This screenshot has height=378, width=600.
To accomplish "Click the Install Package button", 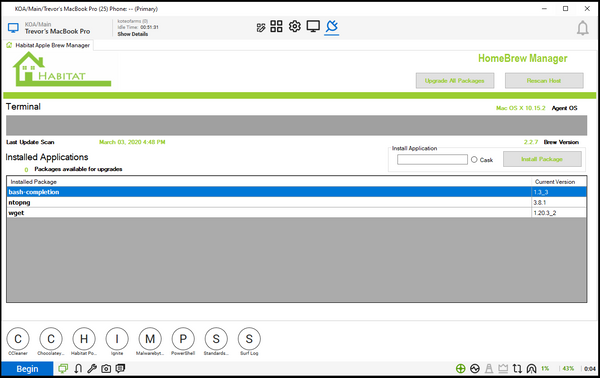I will [x=542, y=159].
